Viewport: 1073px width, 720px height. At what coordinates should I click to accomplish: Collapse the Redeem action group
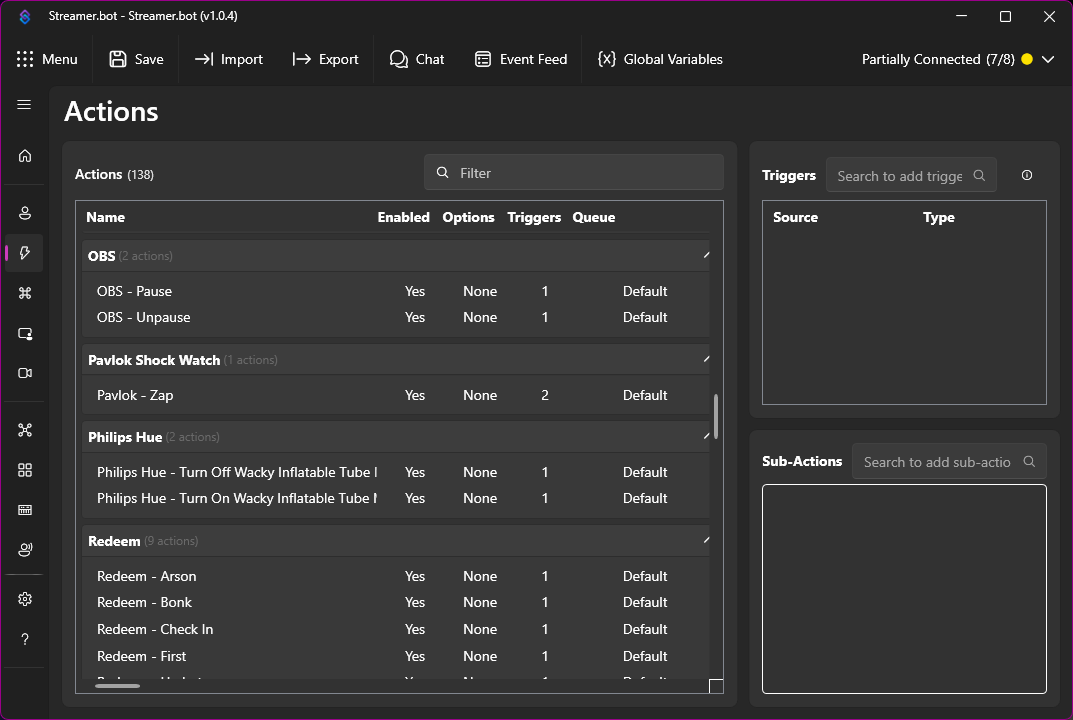tap(706, 541)
